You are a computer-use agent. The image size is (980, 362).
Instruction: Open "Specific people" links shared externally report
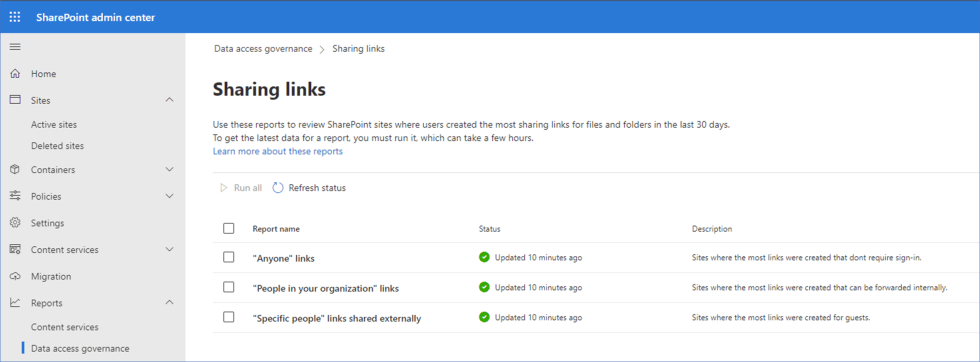[x=337, y=318]
